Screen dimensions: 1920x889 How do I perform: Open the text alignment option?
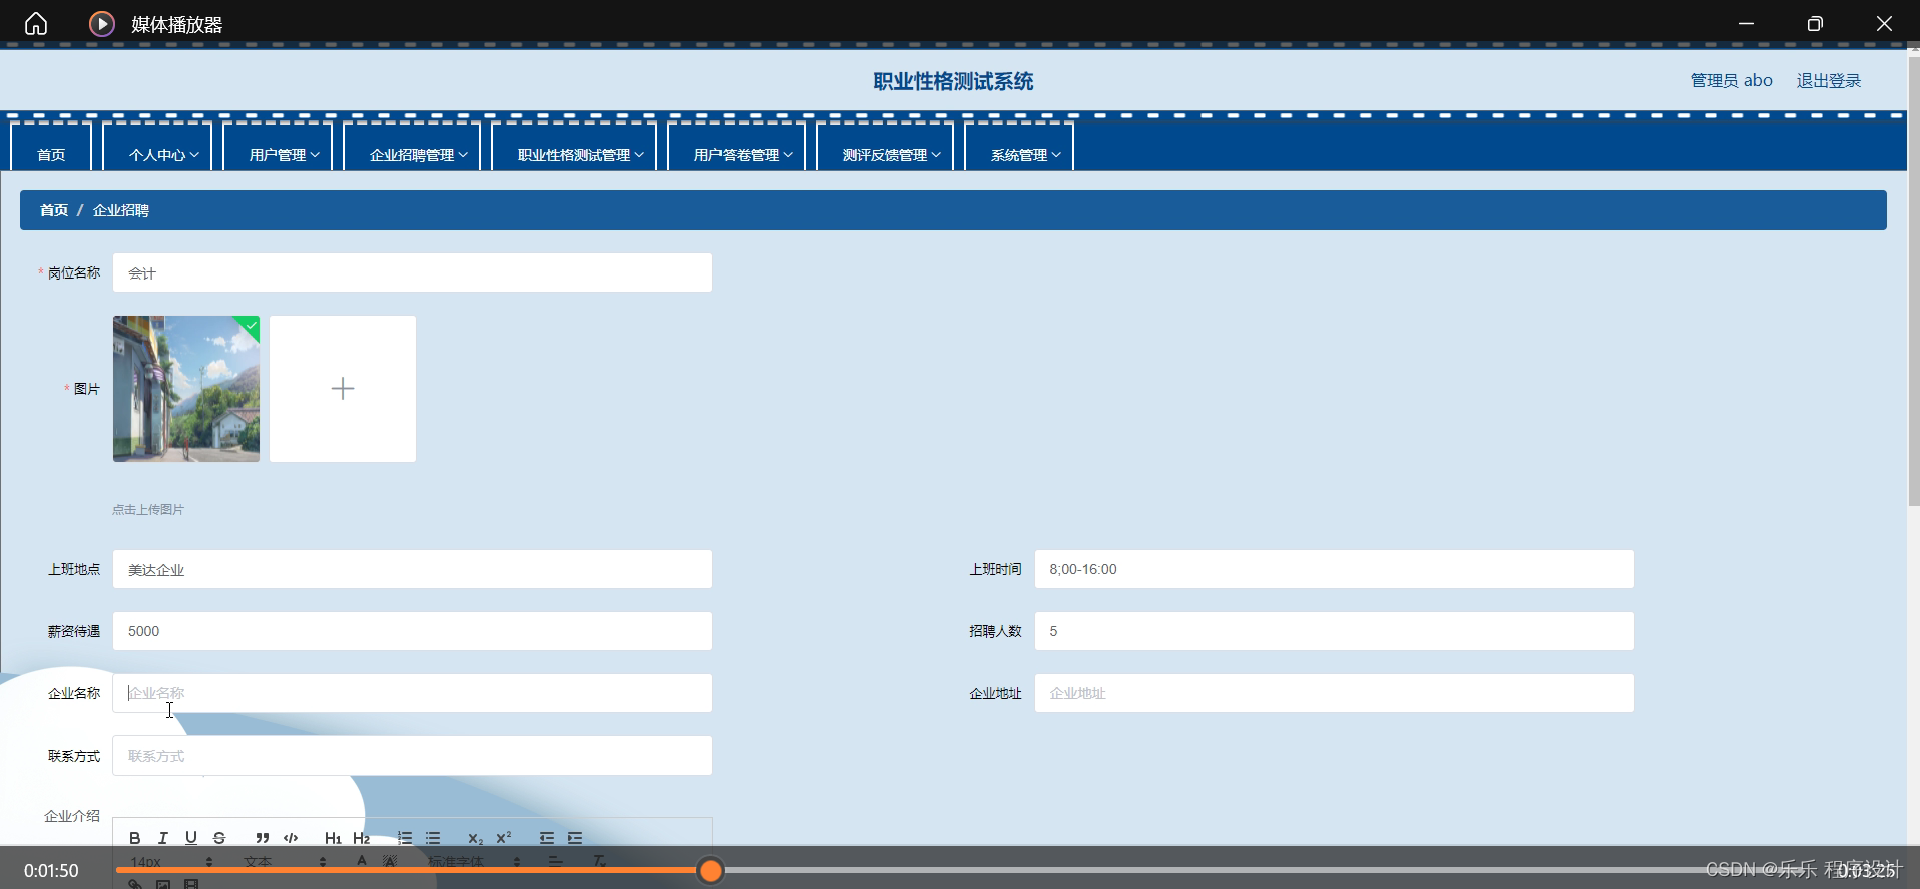pos(556,861)
